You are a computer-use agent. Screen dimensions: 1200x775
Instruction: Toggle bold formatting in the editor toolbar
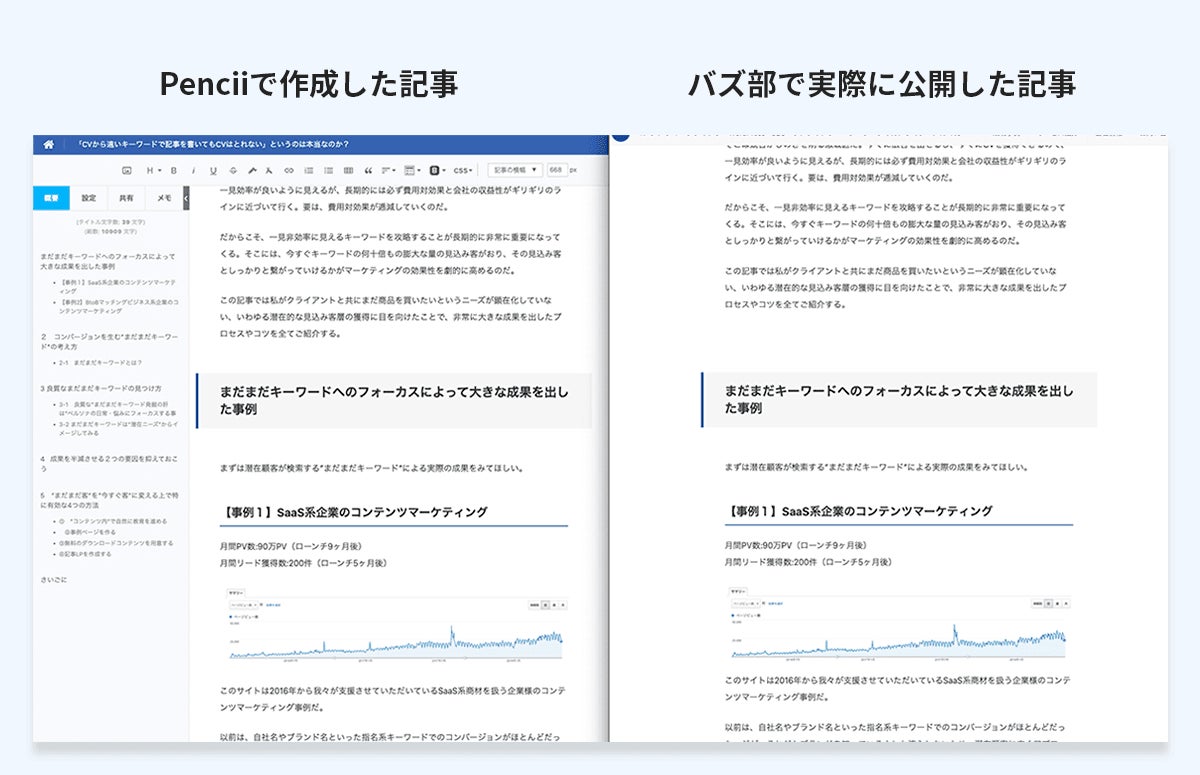click(x=173, y=171)
